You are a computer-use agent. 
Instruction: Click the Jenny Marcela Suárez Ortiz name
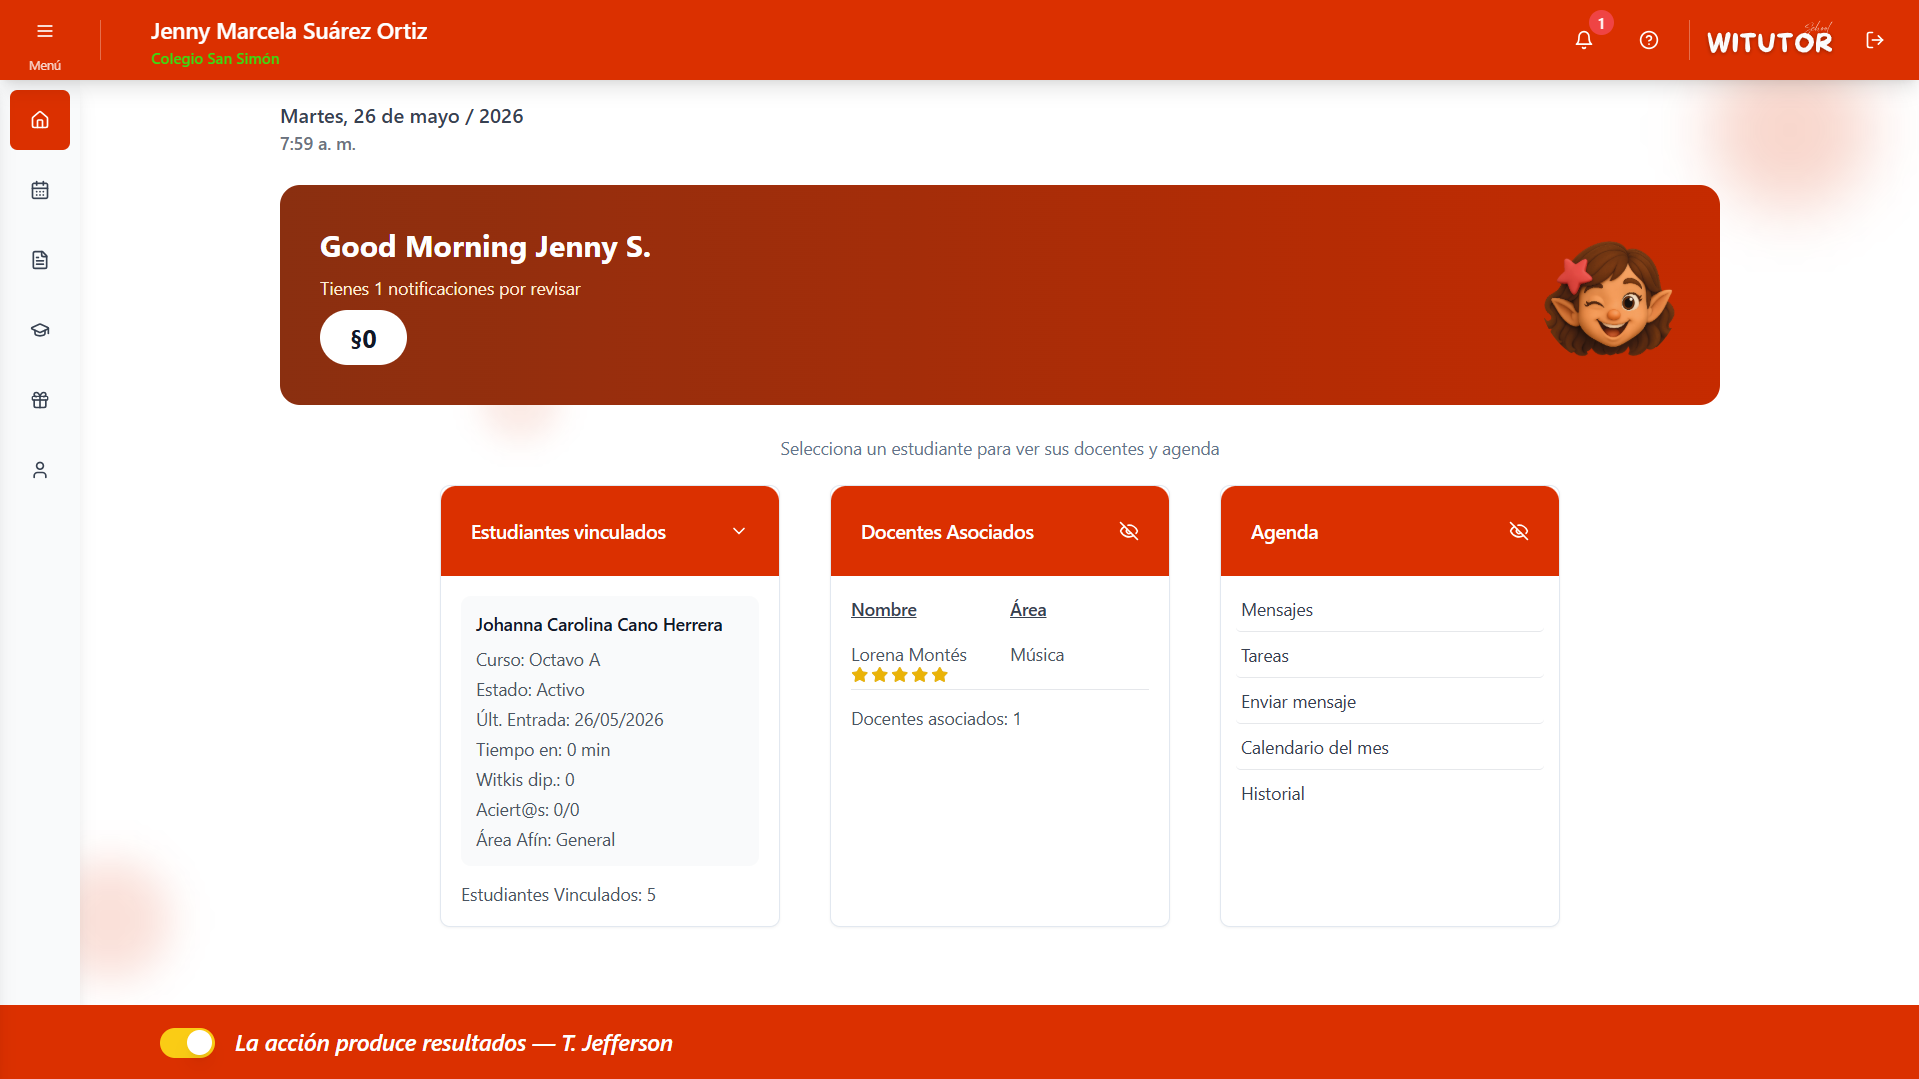coord(289,31)
